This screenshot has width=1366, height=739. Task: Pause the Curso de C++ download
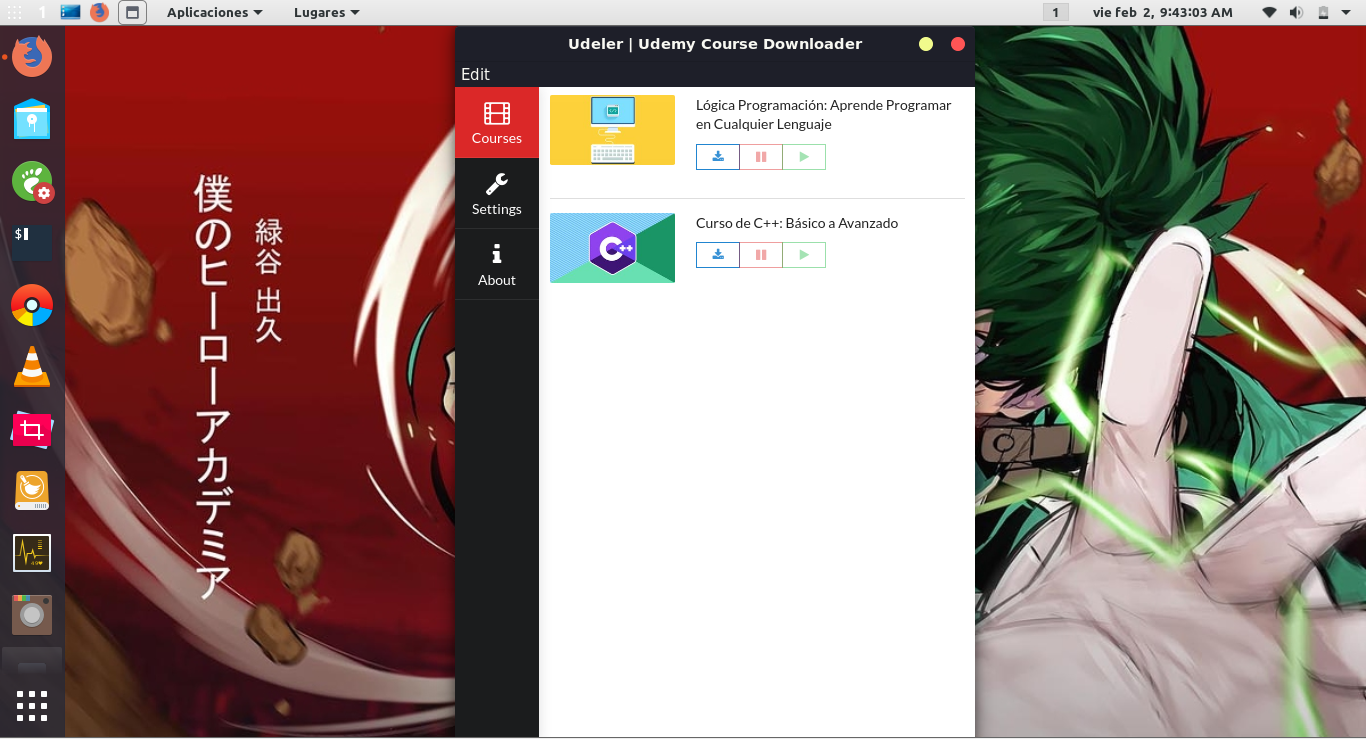pyautogui.click(x=760, y=255)
